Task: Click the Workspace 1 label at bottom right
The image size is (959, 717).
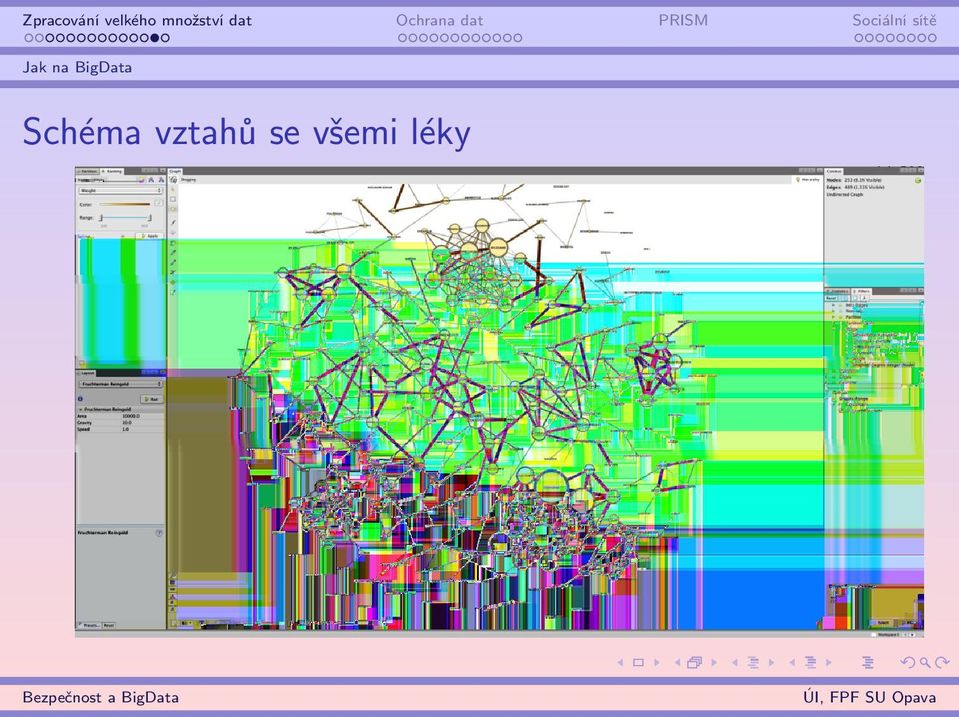Action: 888,635
